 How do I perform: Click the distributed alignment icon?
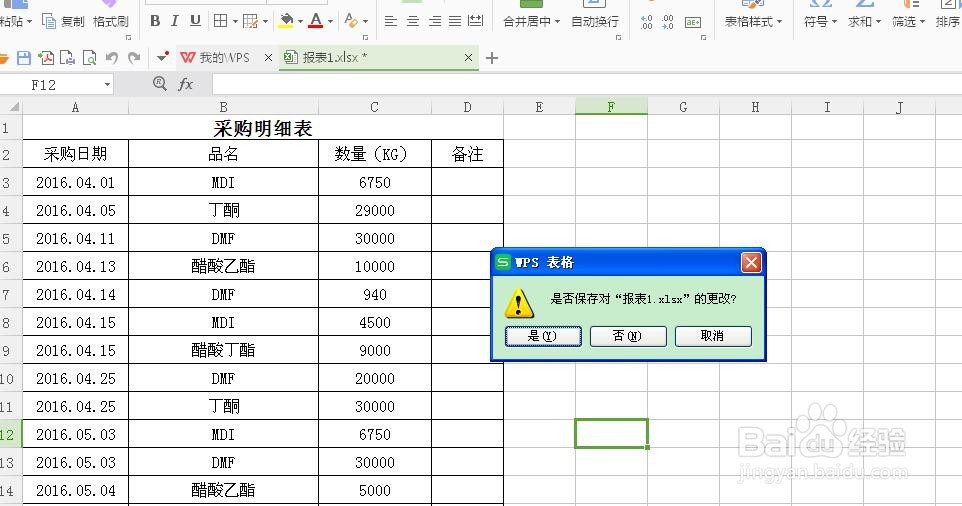[475, 21]
